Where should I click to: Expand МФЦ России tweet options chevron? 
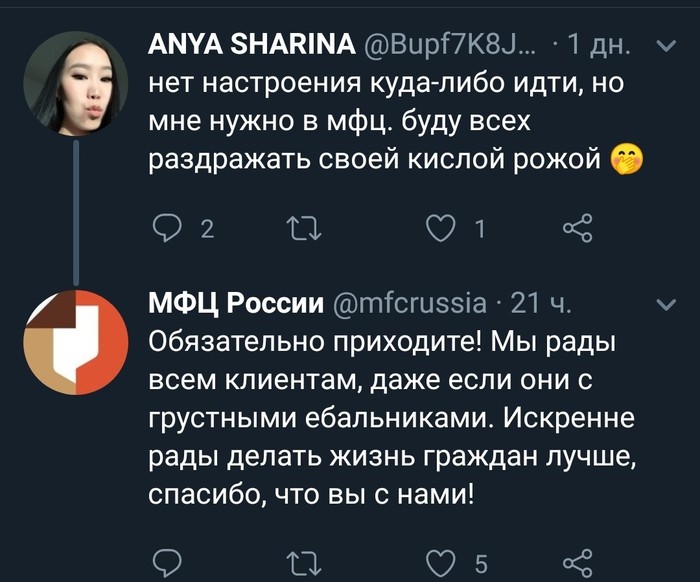coord(663,303)
